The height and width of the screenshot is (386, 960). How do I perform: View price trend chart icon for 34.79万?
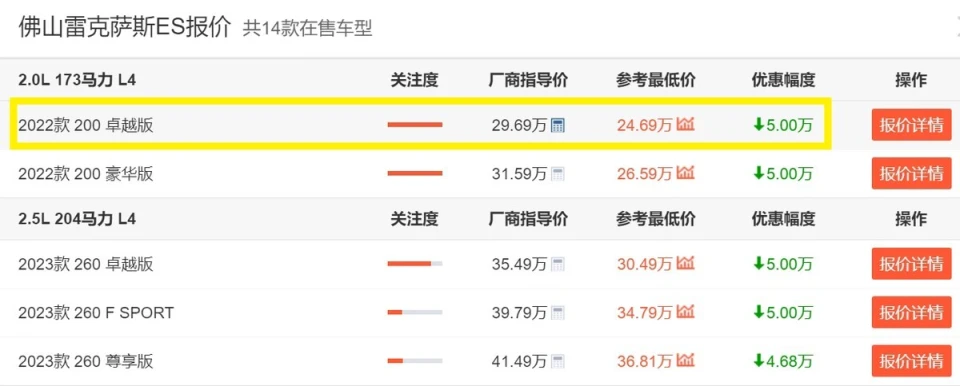(686, 312)
